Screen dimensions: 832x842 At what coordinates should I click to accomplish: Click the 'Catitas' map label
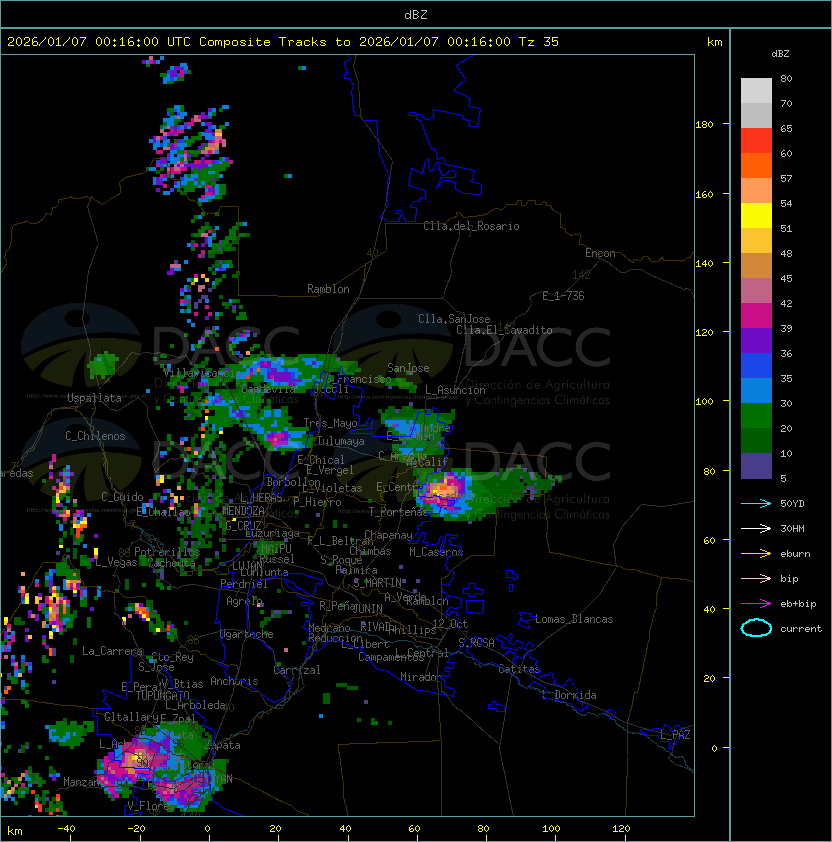coord(519,669)
